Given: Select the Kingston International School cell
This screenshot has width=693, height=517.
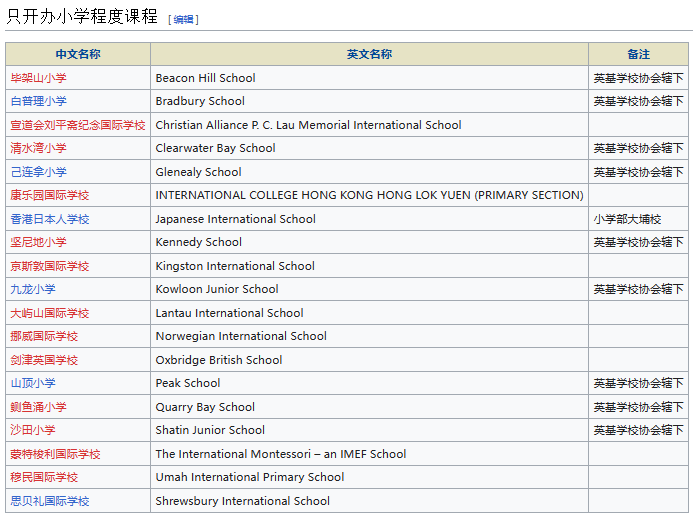Looking at the screenshot, I should coord(369,266).
